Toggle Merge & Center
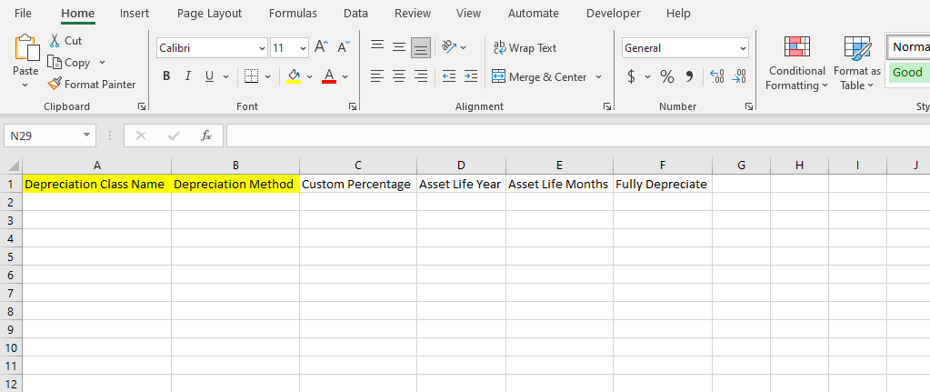The height and width of the screenshot is (392, 930). click(x=540, y=77)
